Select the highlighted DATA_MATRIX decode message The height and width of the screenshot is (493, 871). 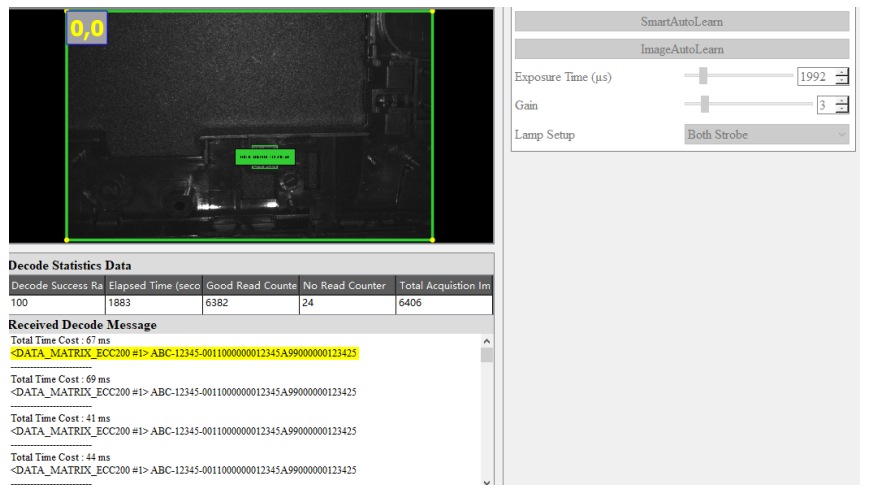tap(184, 354)
